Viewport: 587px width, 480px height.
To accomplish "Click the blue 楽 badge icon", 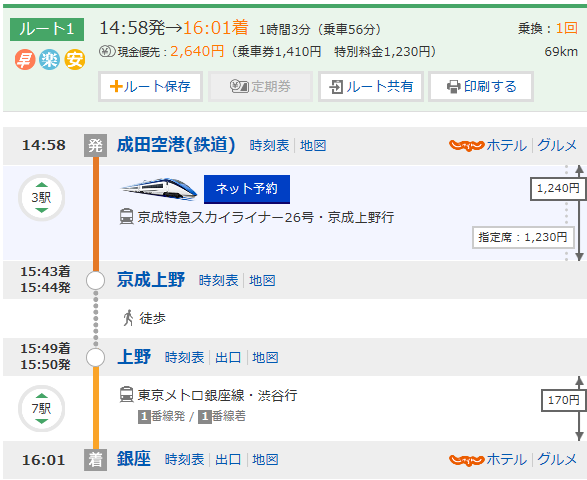I will [50, 60].
